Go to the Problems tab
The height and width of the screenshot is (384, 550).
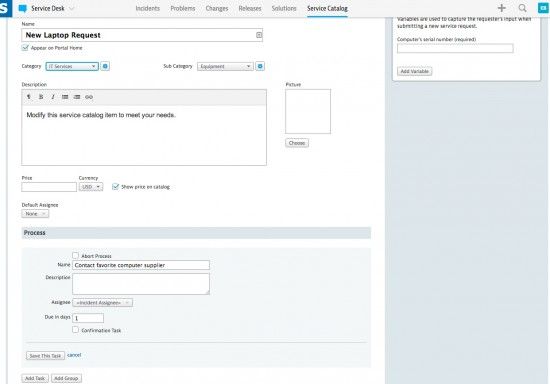tap(183, 8)
